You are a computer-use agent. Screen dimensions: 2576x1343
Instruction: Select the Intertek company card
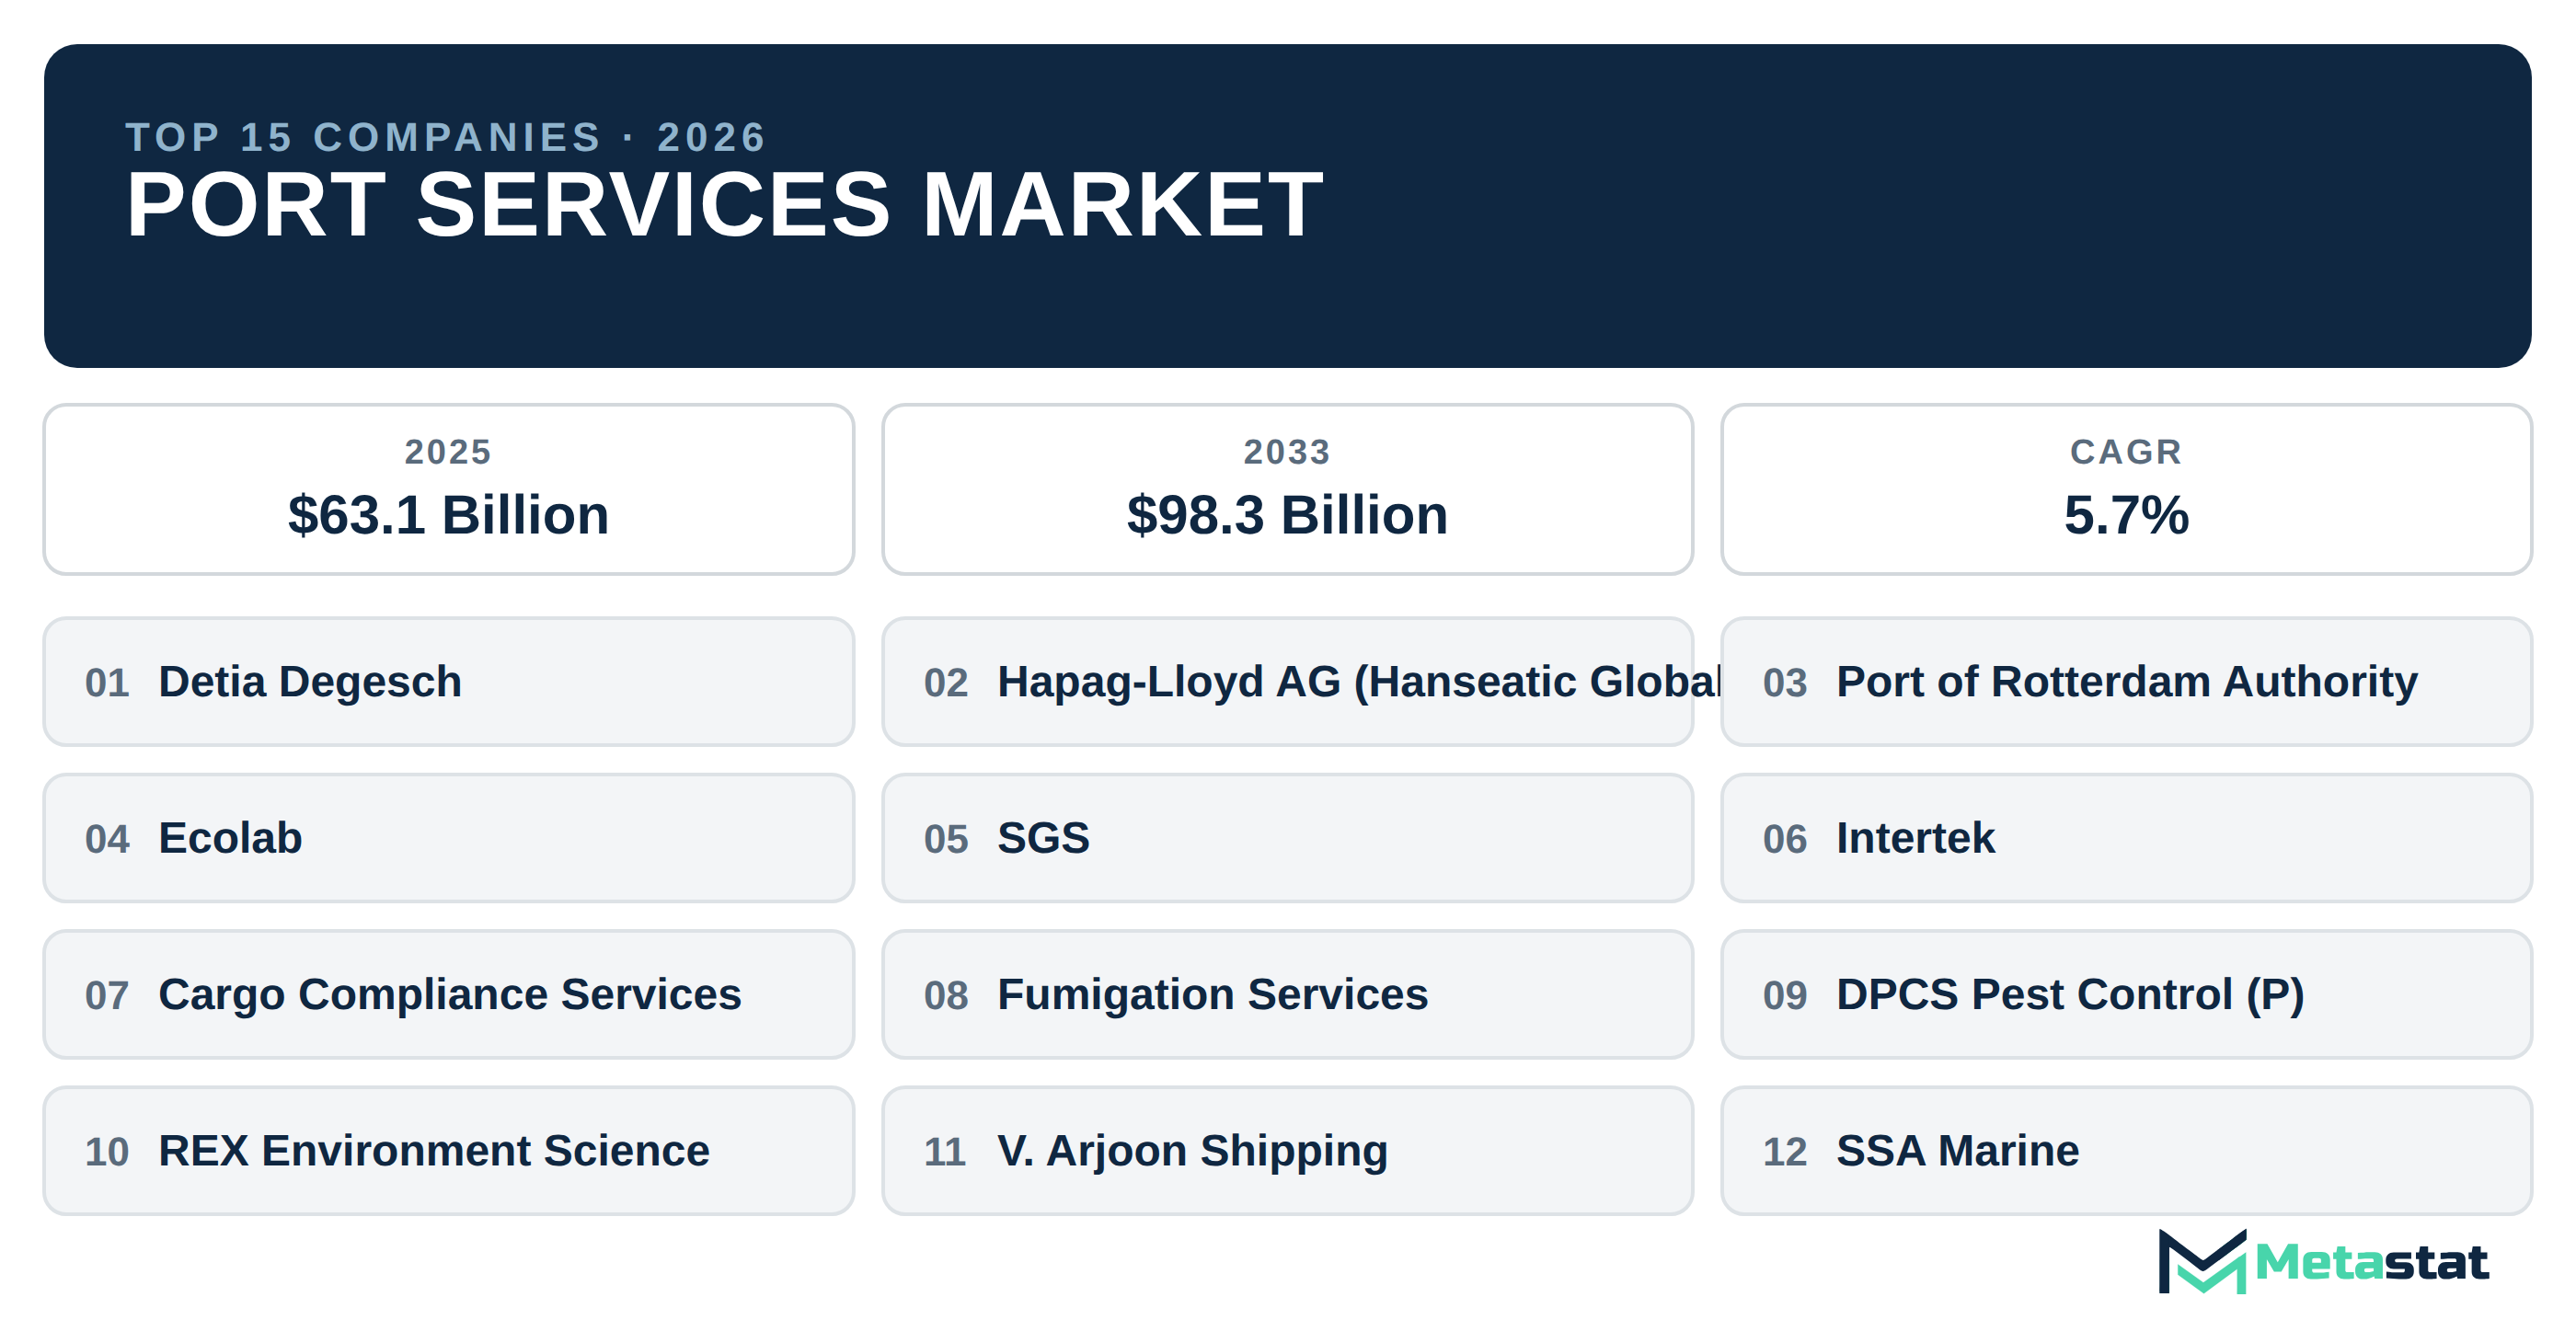tap(2126, 837)
